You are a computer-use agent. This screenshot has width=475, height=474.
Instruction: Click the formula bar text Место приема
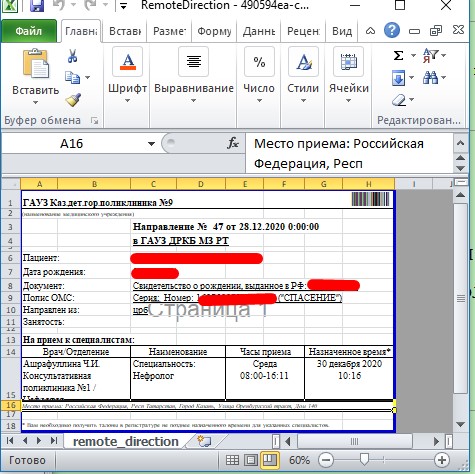click(x=301, y=144)
